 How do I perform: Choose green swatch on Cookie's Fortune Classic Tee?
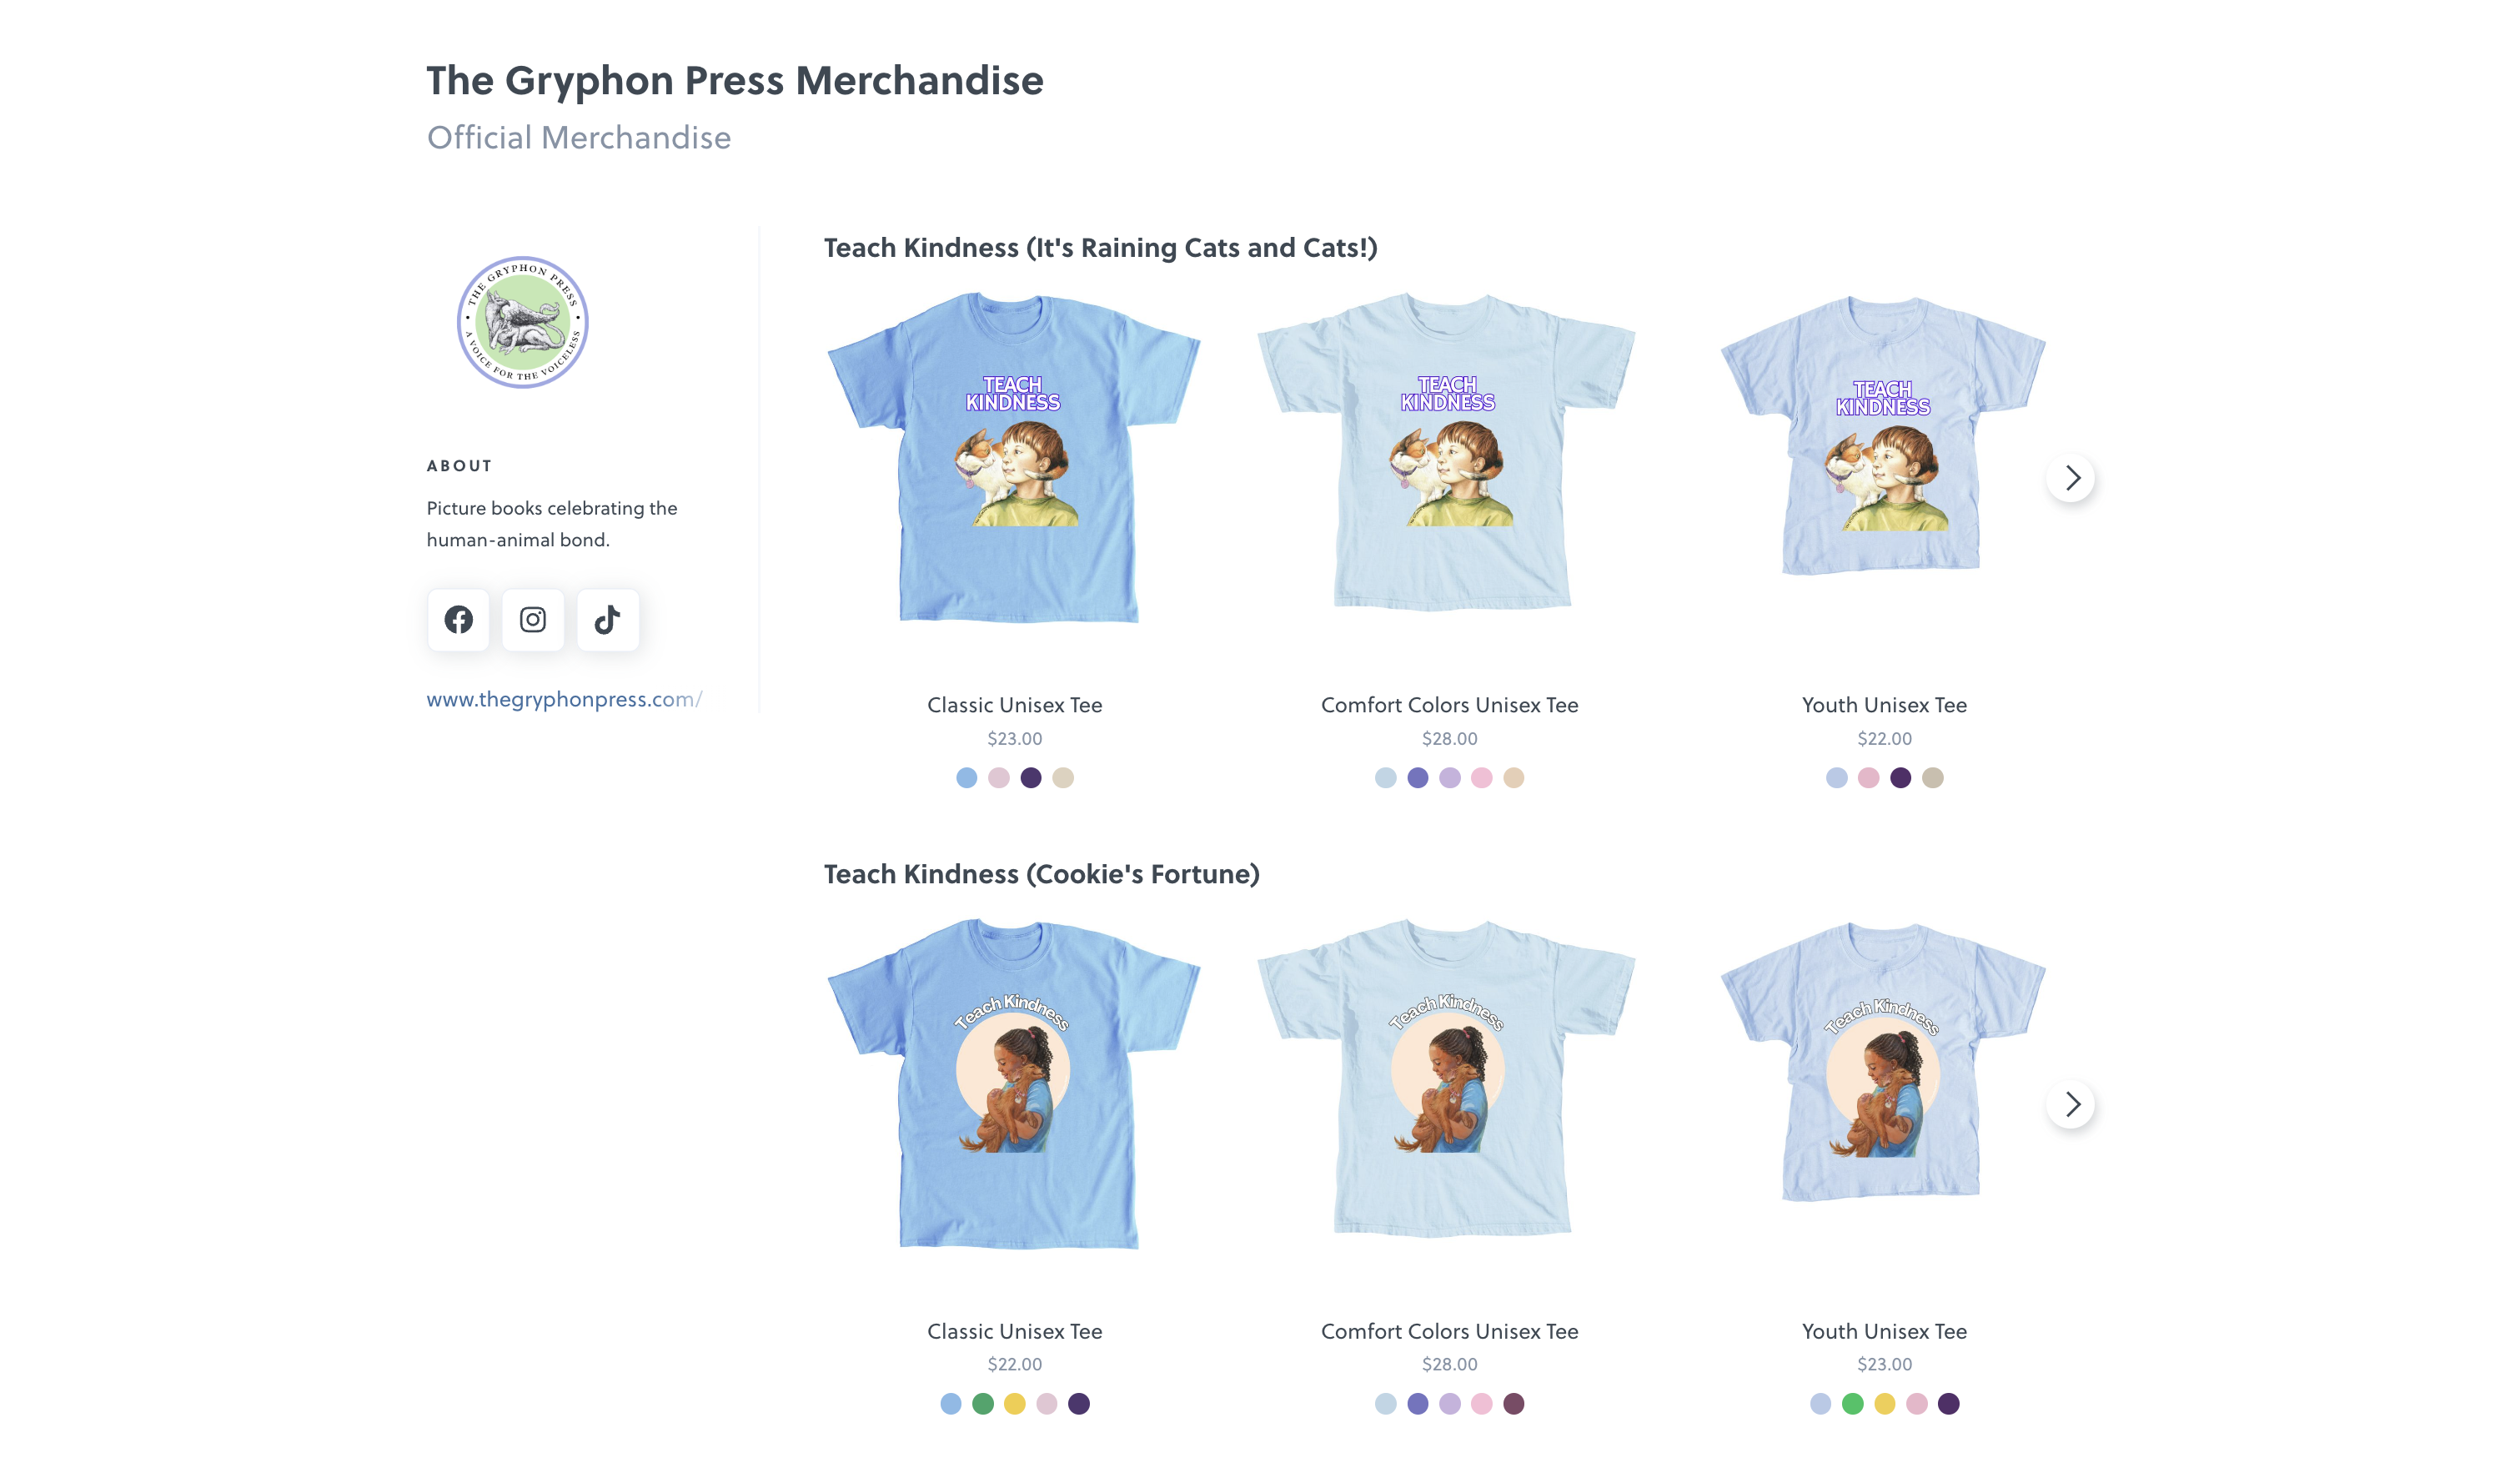[983, 1404]
